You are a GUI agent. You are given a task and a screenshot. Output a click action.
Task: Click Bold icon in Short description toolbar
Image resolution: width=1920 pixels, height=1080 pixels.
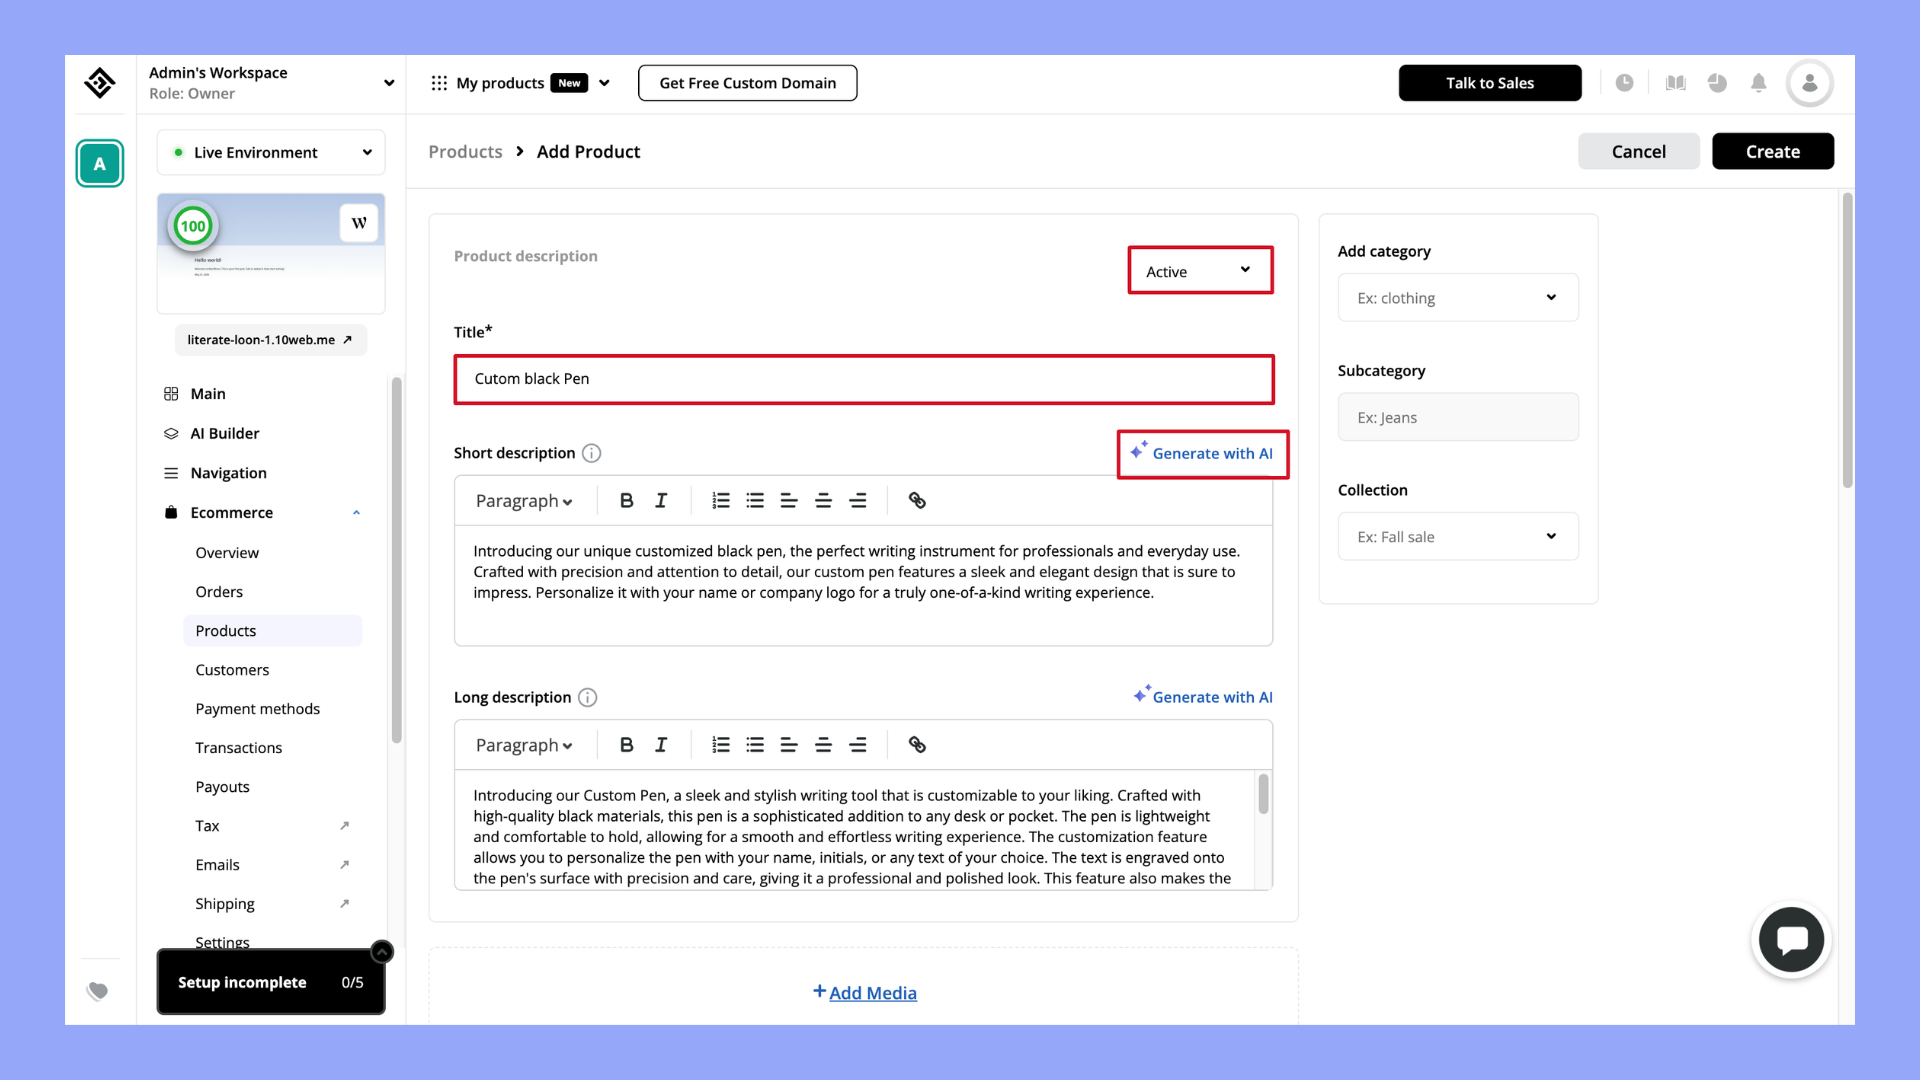(626, 501)
